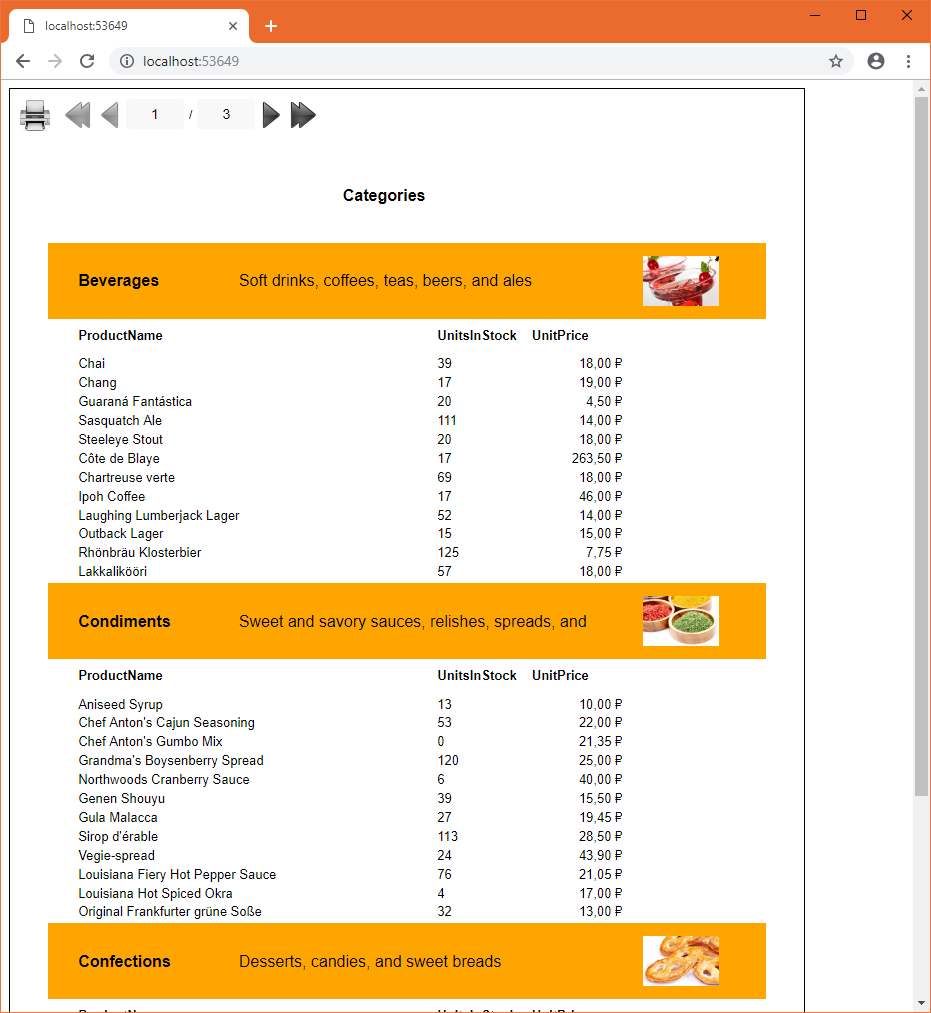Navigate back in browser history
931x1013 pixels.
point(23,61)
